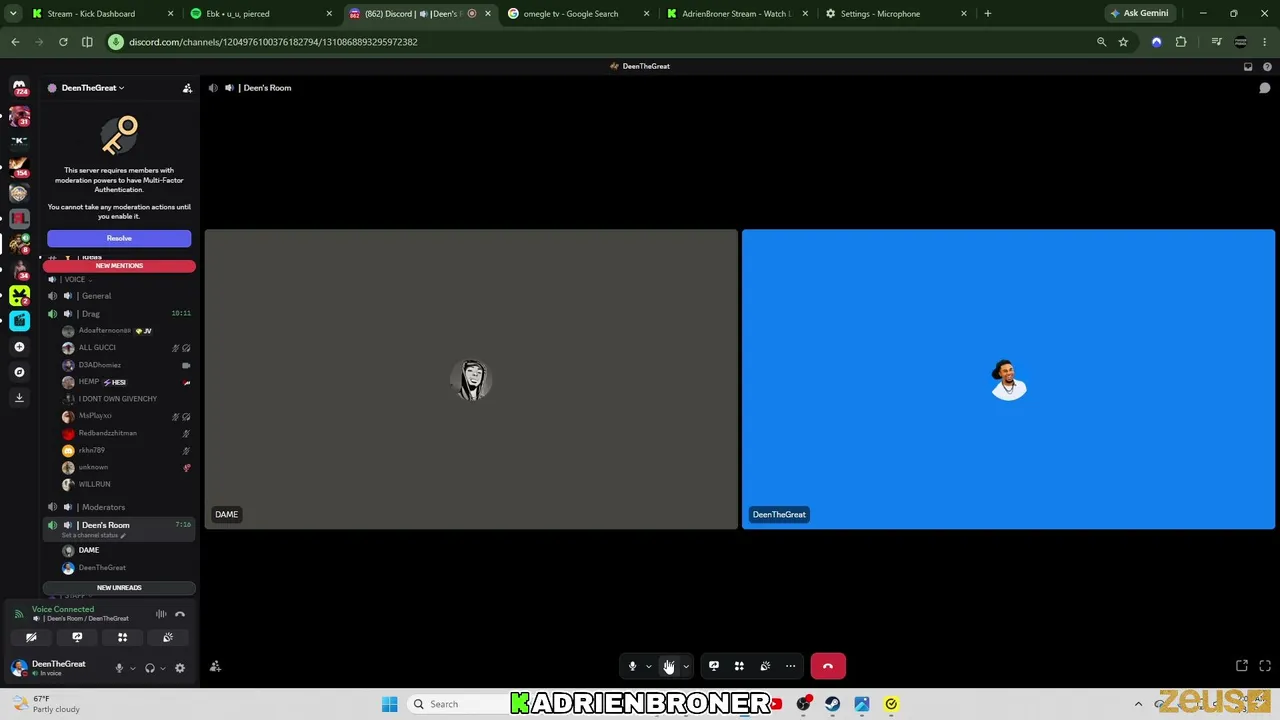Share your screen from the voice panel
Screen dimensions: 1280x720
(x=77, y=637)
